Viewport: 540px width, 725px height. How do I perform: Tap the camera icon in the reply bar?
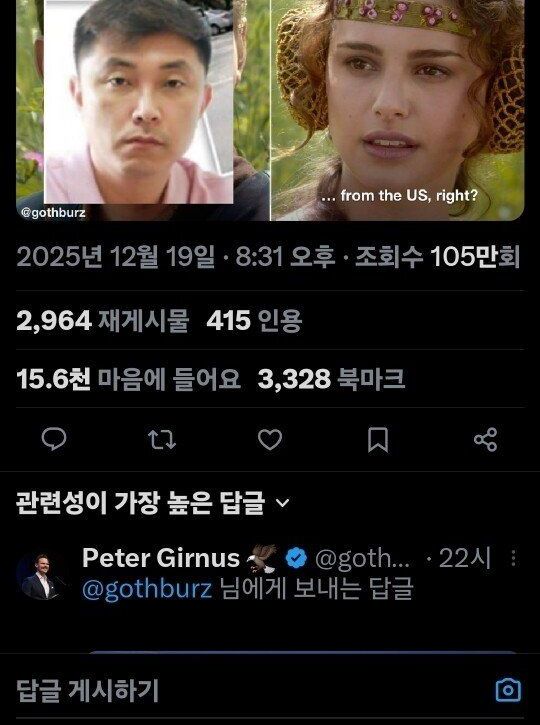point(508,690)
